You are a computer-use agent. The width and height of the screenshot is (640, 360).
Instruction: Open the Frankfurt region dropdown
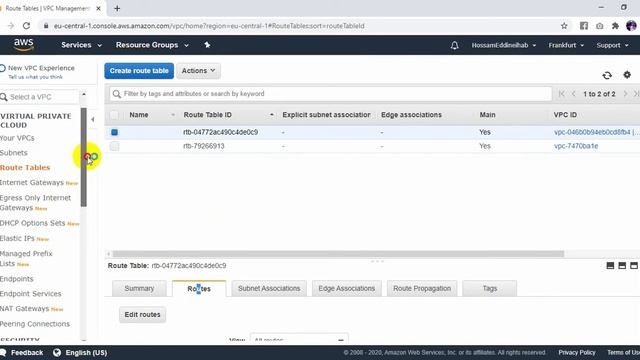tap(566, 45)
